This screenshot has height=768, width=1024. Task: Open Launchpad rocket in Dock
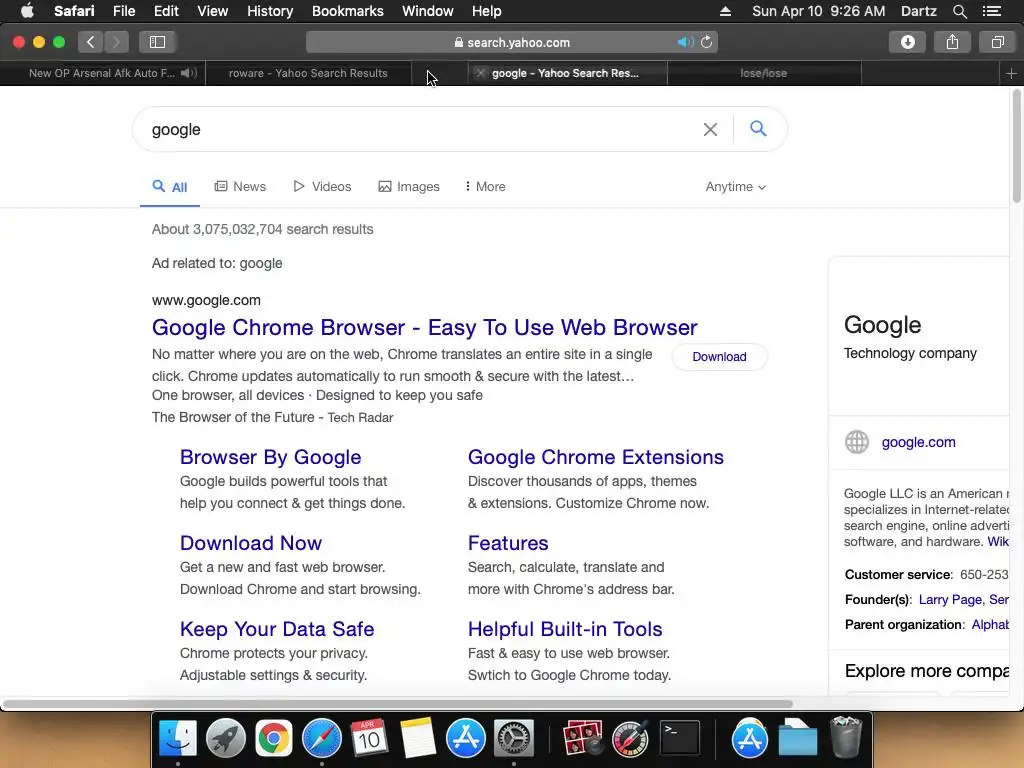(225, 738)
